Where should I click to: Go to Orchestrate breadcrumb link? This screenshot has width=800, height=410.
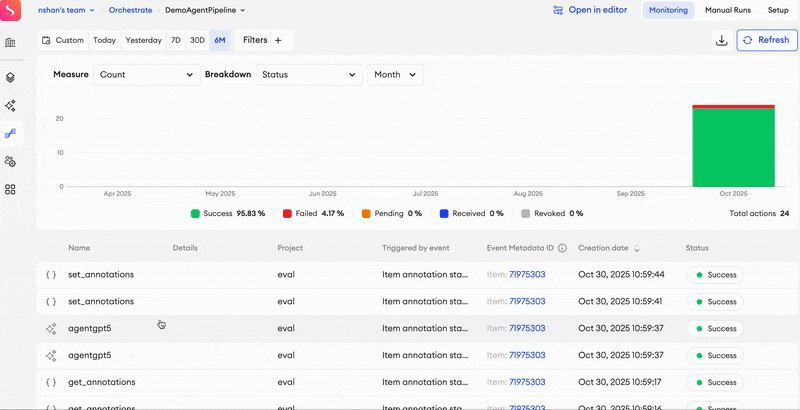(130, 10)
